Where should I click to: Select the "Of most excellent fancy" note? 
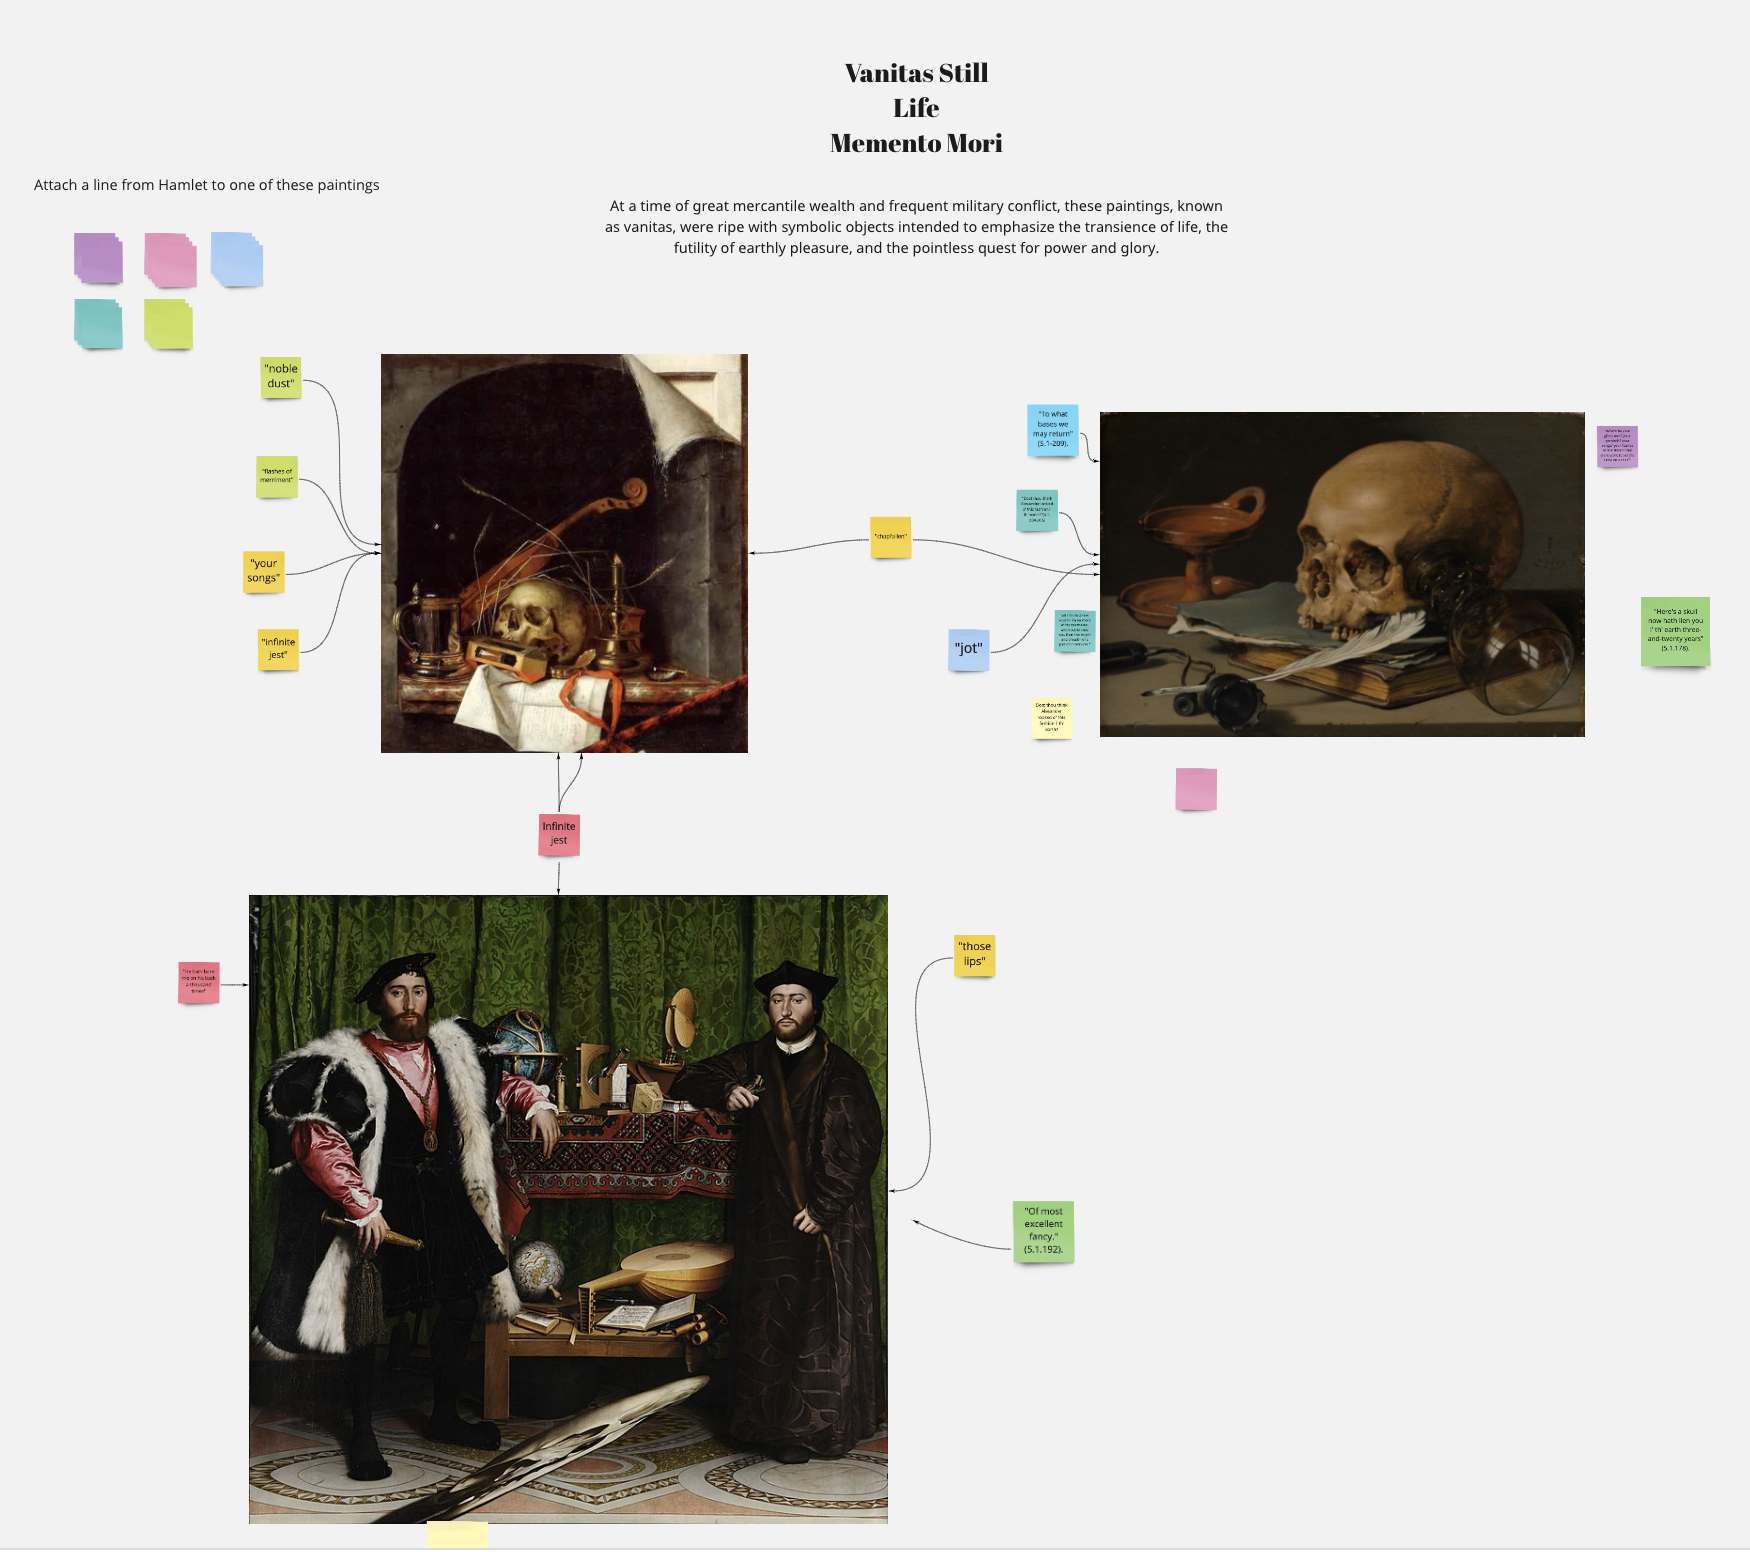(1043, 1231)
